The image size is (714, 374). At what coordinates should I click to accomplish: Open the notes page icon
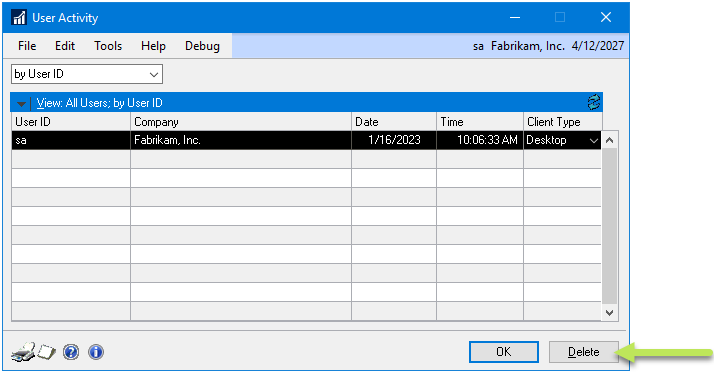pyautogui.click(x=46, y=352)
